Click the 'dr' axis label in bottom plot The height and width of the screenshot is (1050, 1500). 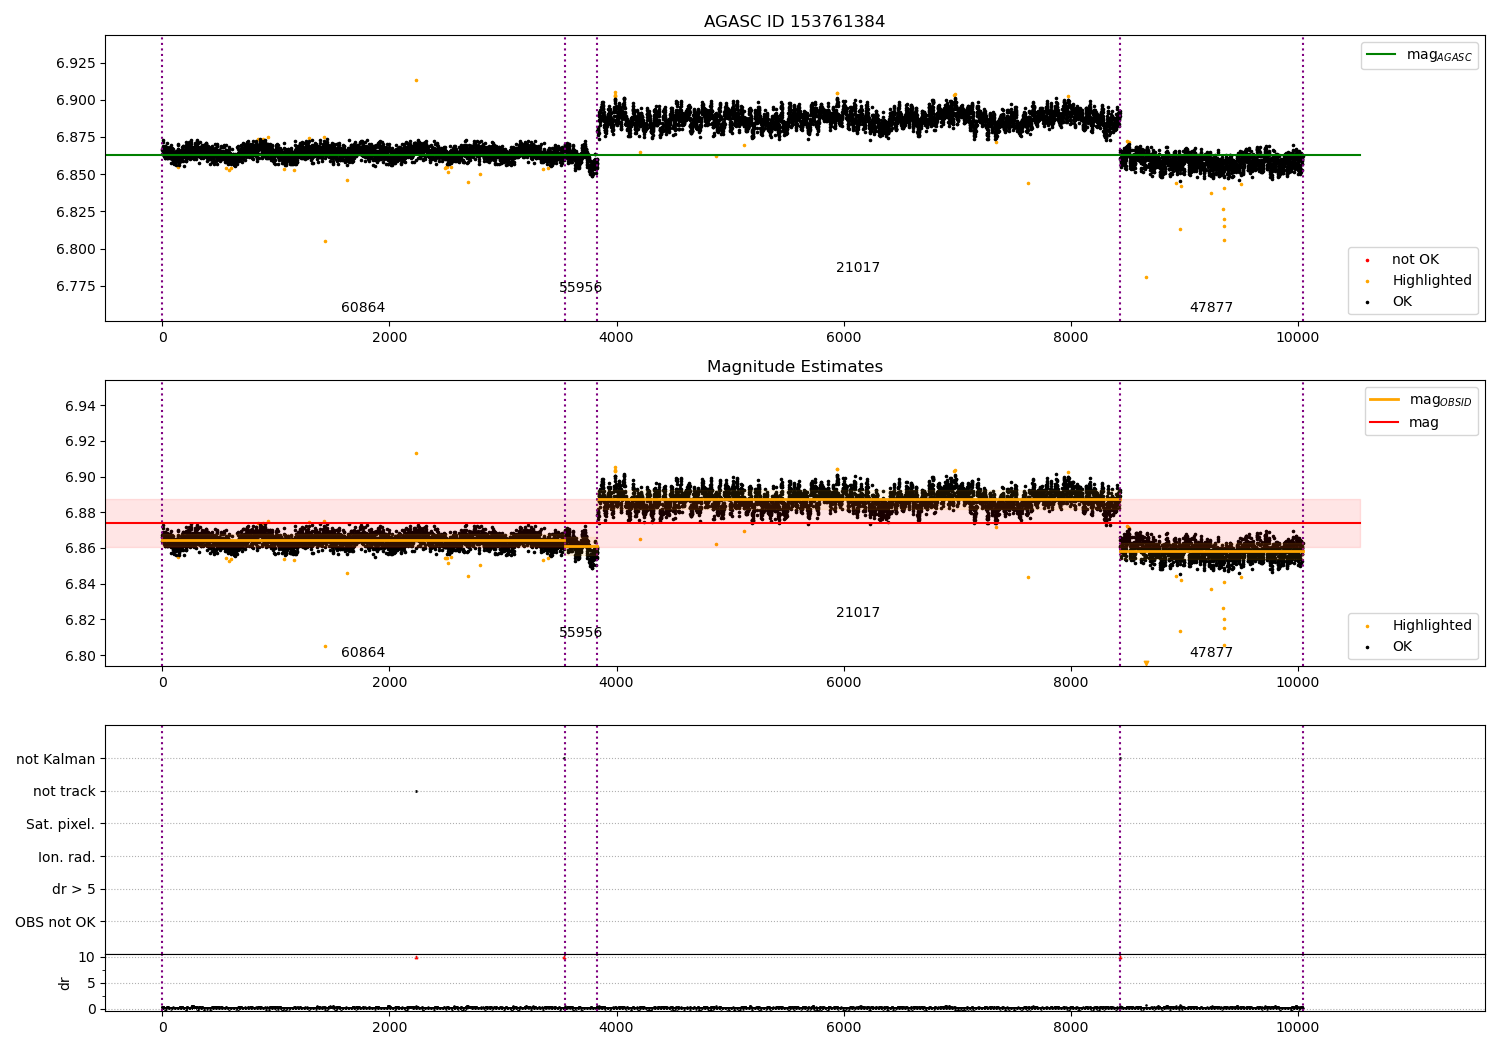coord(65,983)
